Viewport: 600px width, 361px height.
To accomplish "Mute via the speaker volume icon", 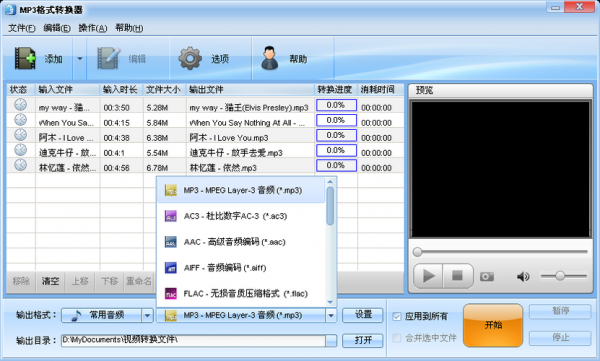I will pyautogui.click(x=523, y=276).
